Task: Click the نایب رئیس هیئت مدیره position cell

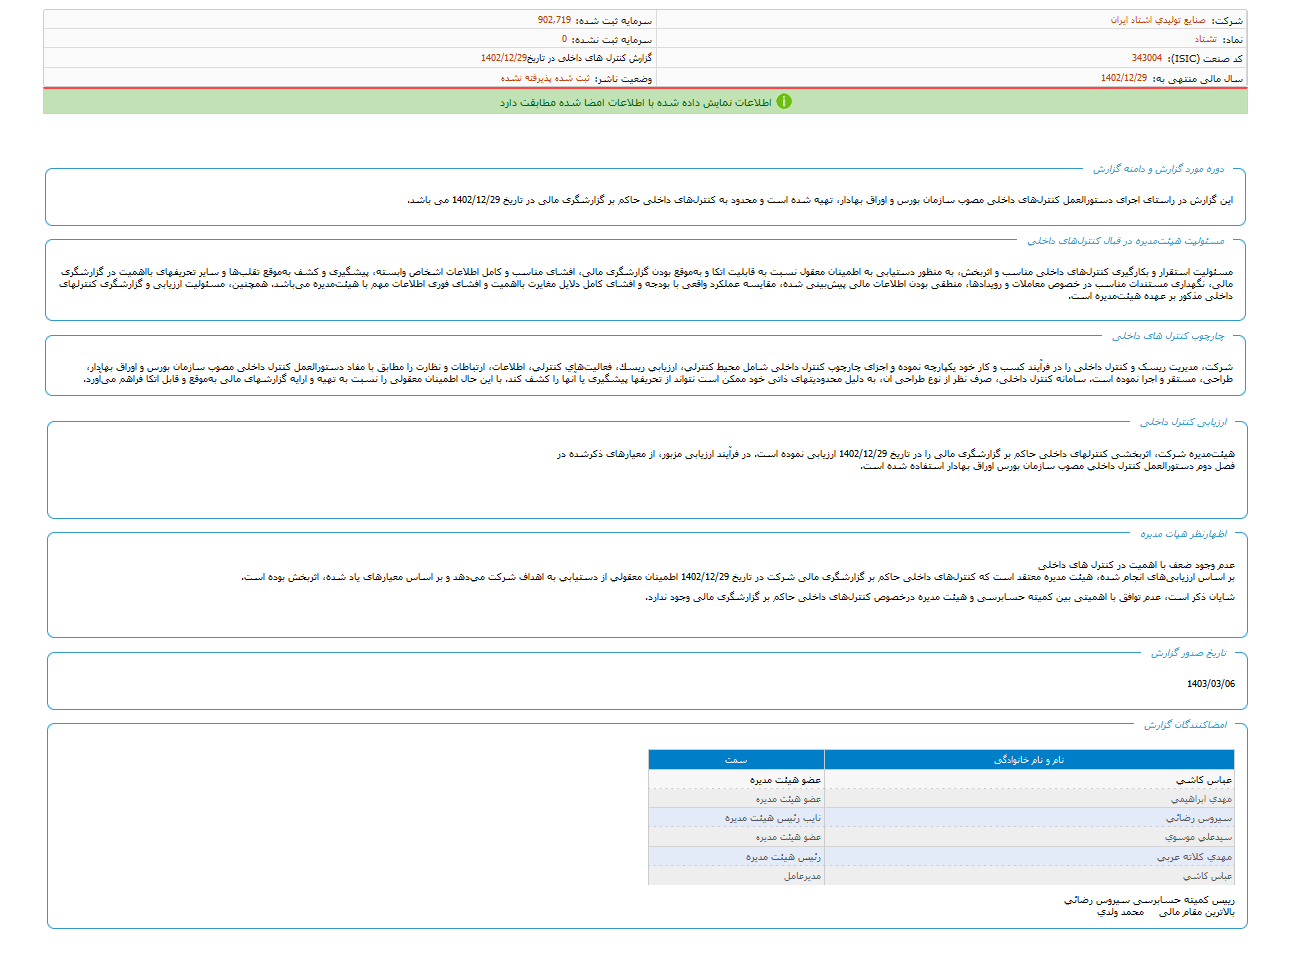Action: [772, 818]
